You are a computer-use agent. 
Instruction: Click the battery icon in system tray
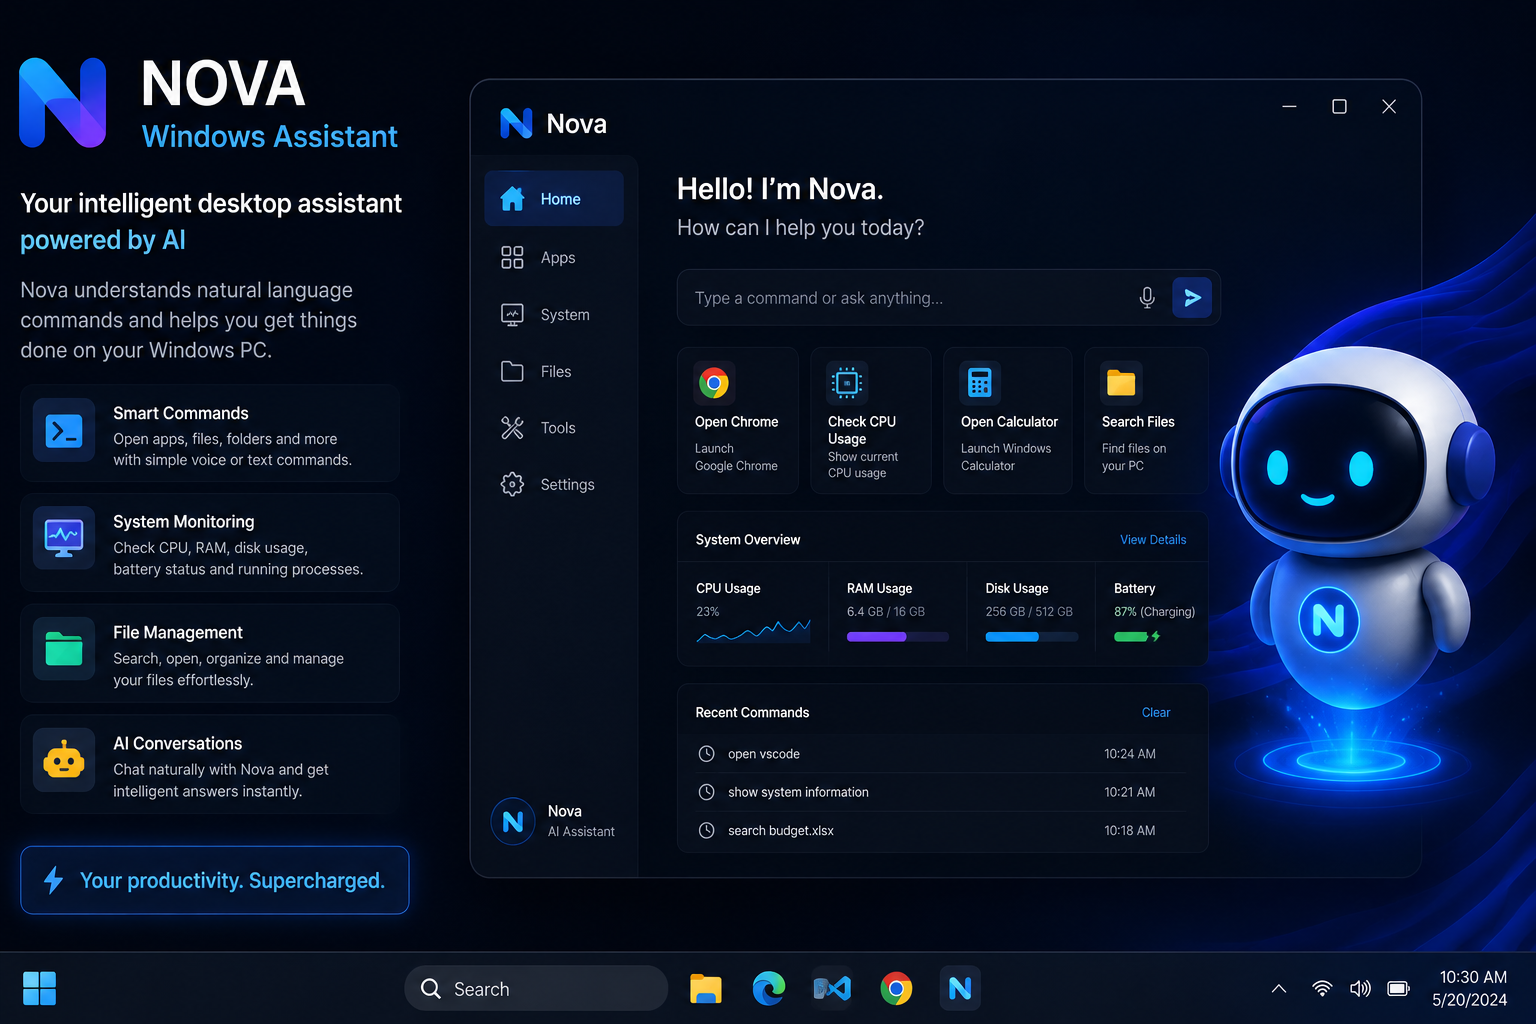pos(1398,988)
